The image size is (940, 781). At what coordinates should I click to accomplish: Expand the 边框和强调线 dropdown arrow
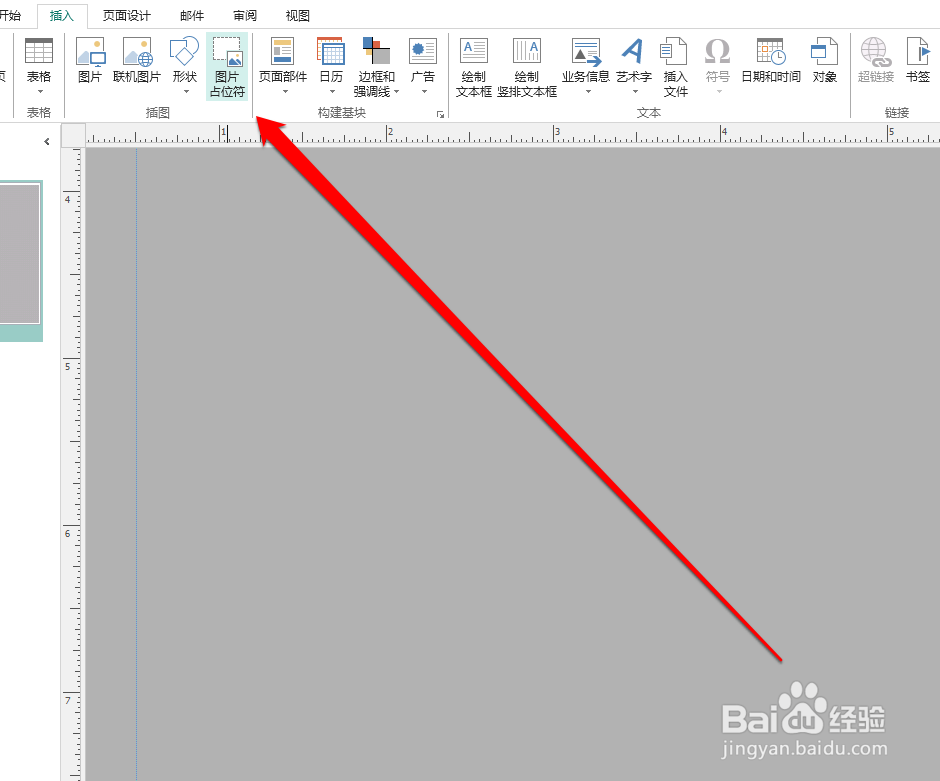pos(396,92)
